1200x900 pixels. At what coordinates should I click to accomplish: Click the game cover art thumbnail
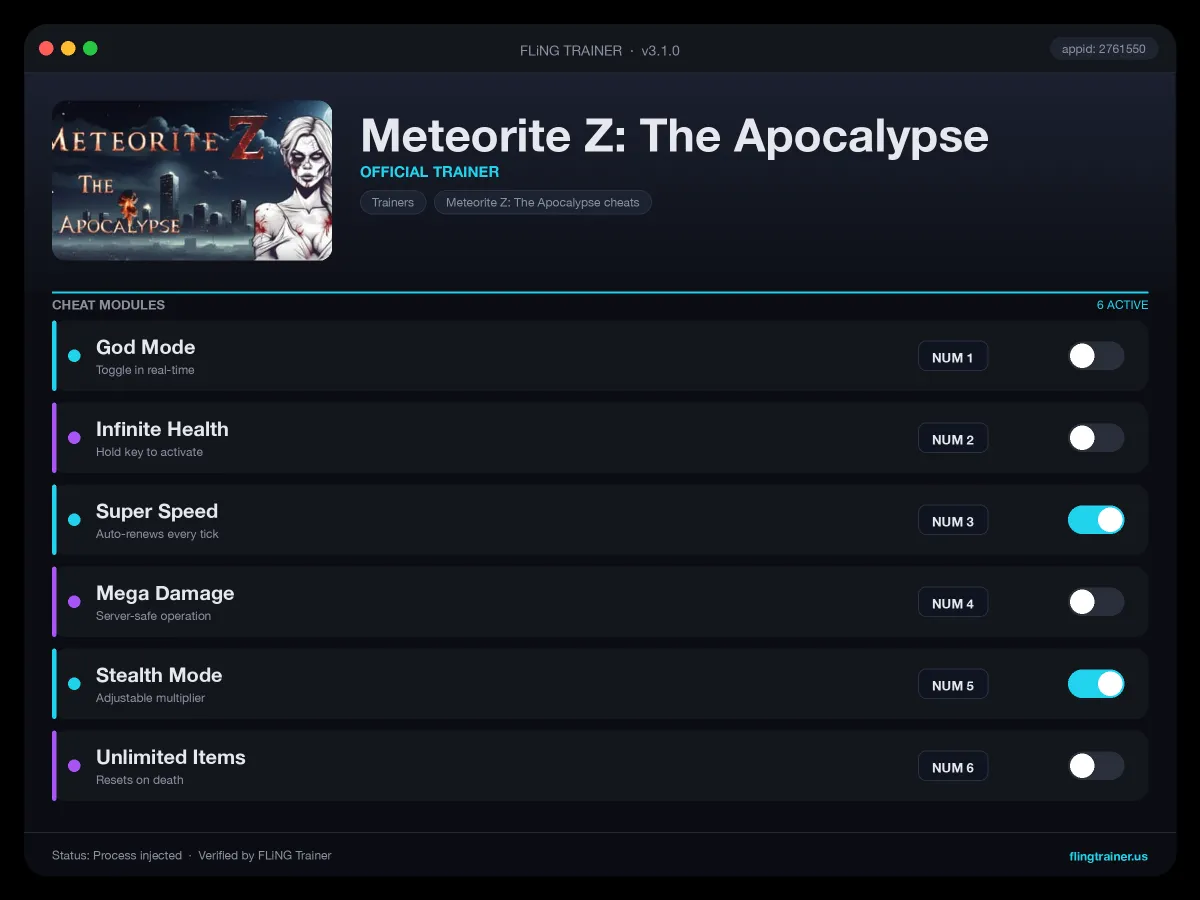tap(192, 180)
